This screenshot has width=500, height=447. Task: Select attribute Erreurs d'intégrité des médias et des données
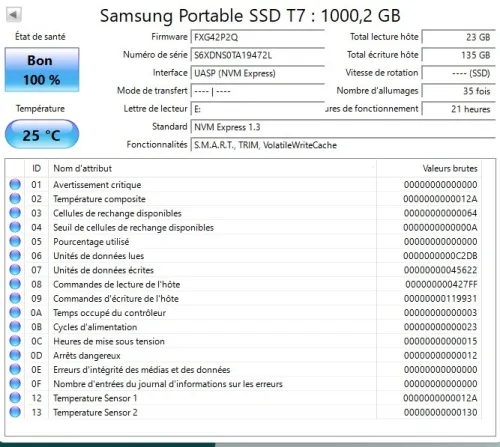[x=142, y=370]
